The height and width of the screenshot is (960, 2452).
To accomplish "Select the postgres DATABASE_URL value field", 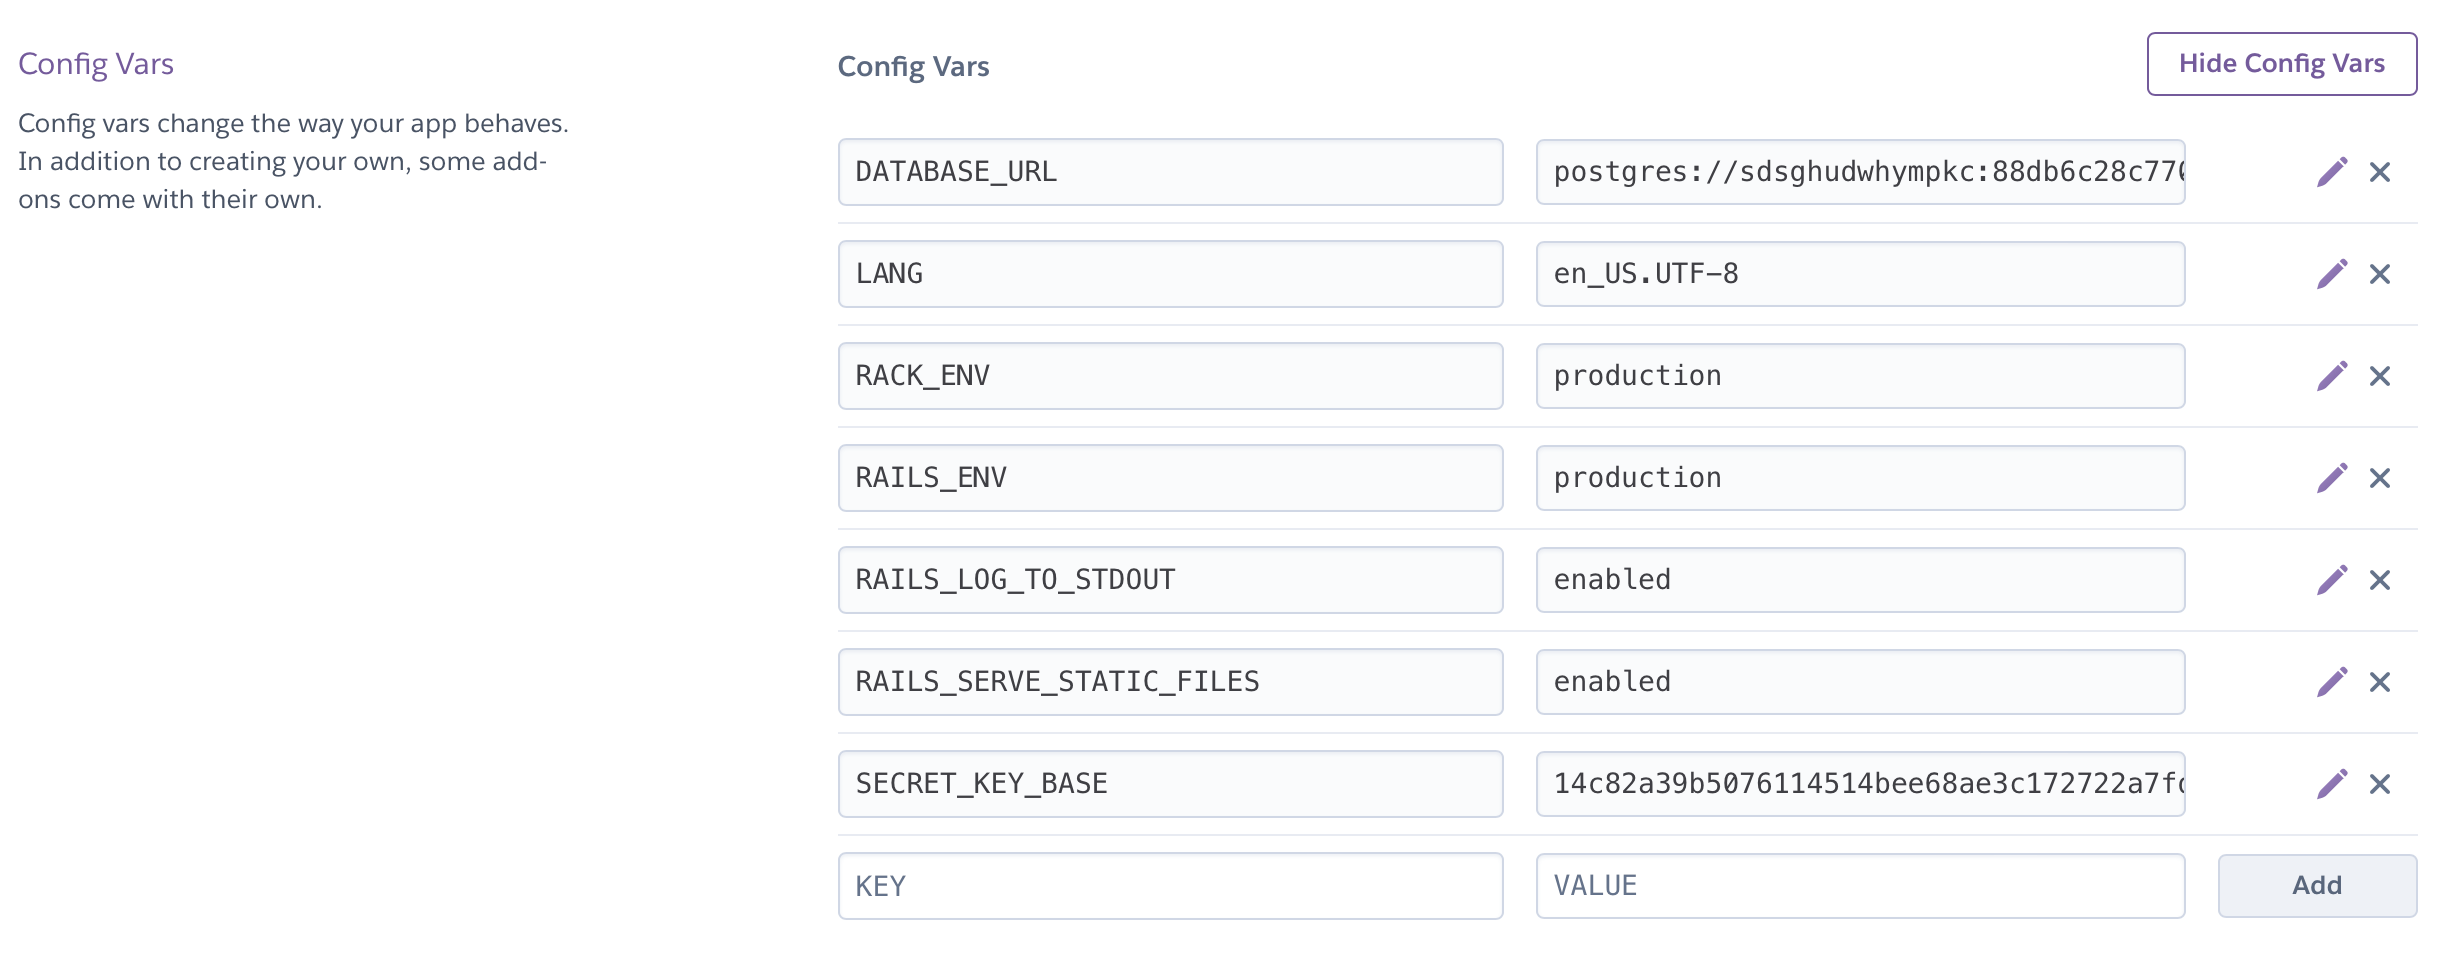I will coord(1860,171).
